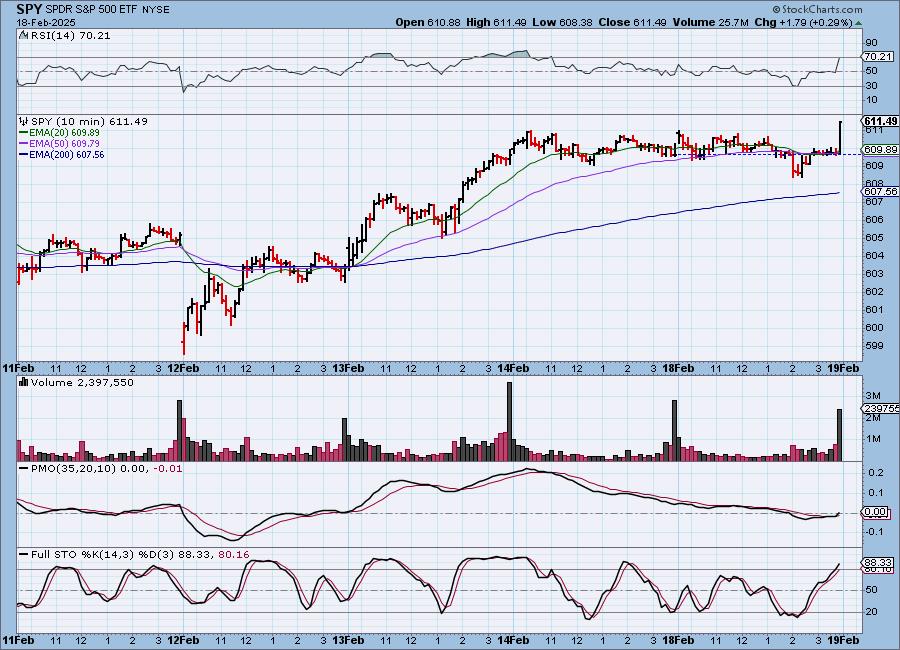Click the 602 price axis label

click(x=874, y=291)
